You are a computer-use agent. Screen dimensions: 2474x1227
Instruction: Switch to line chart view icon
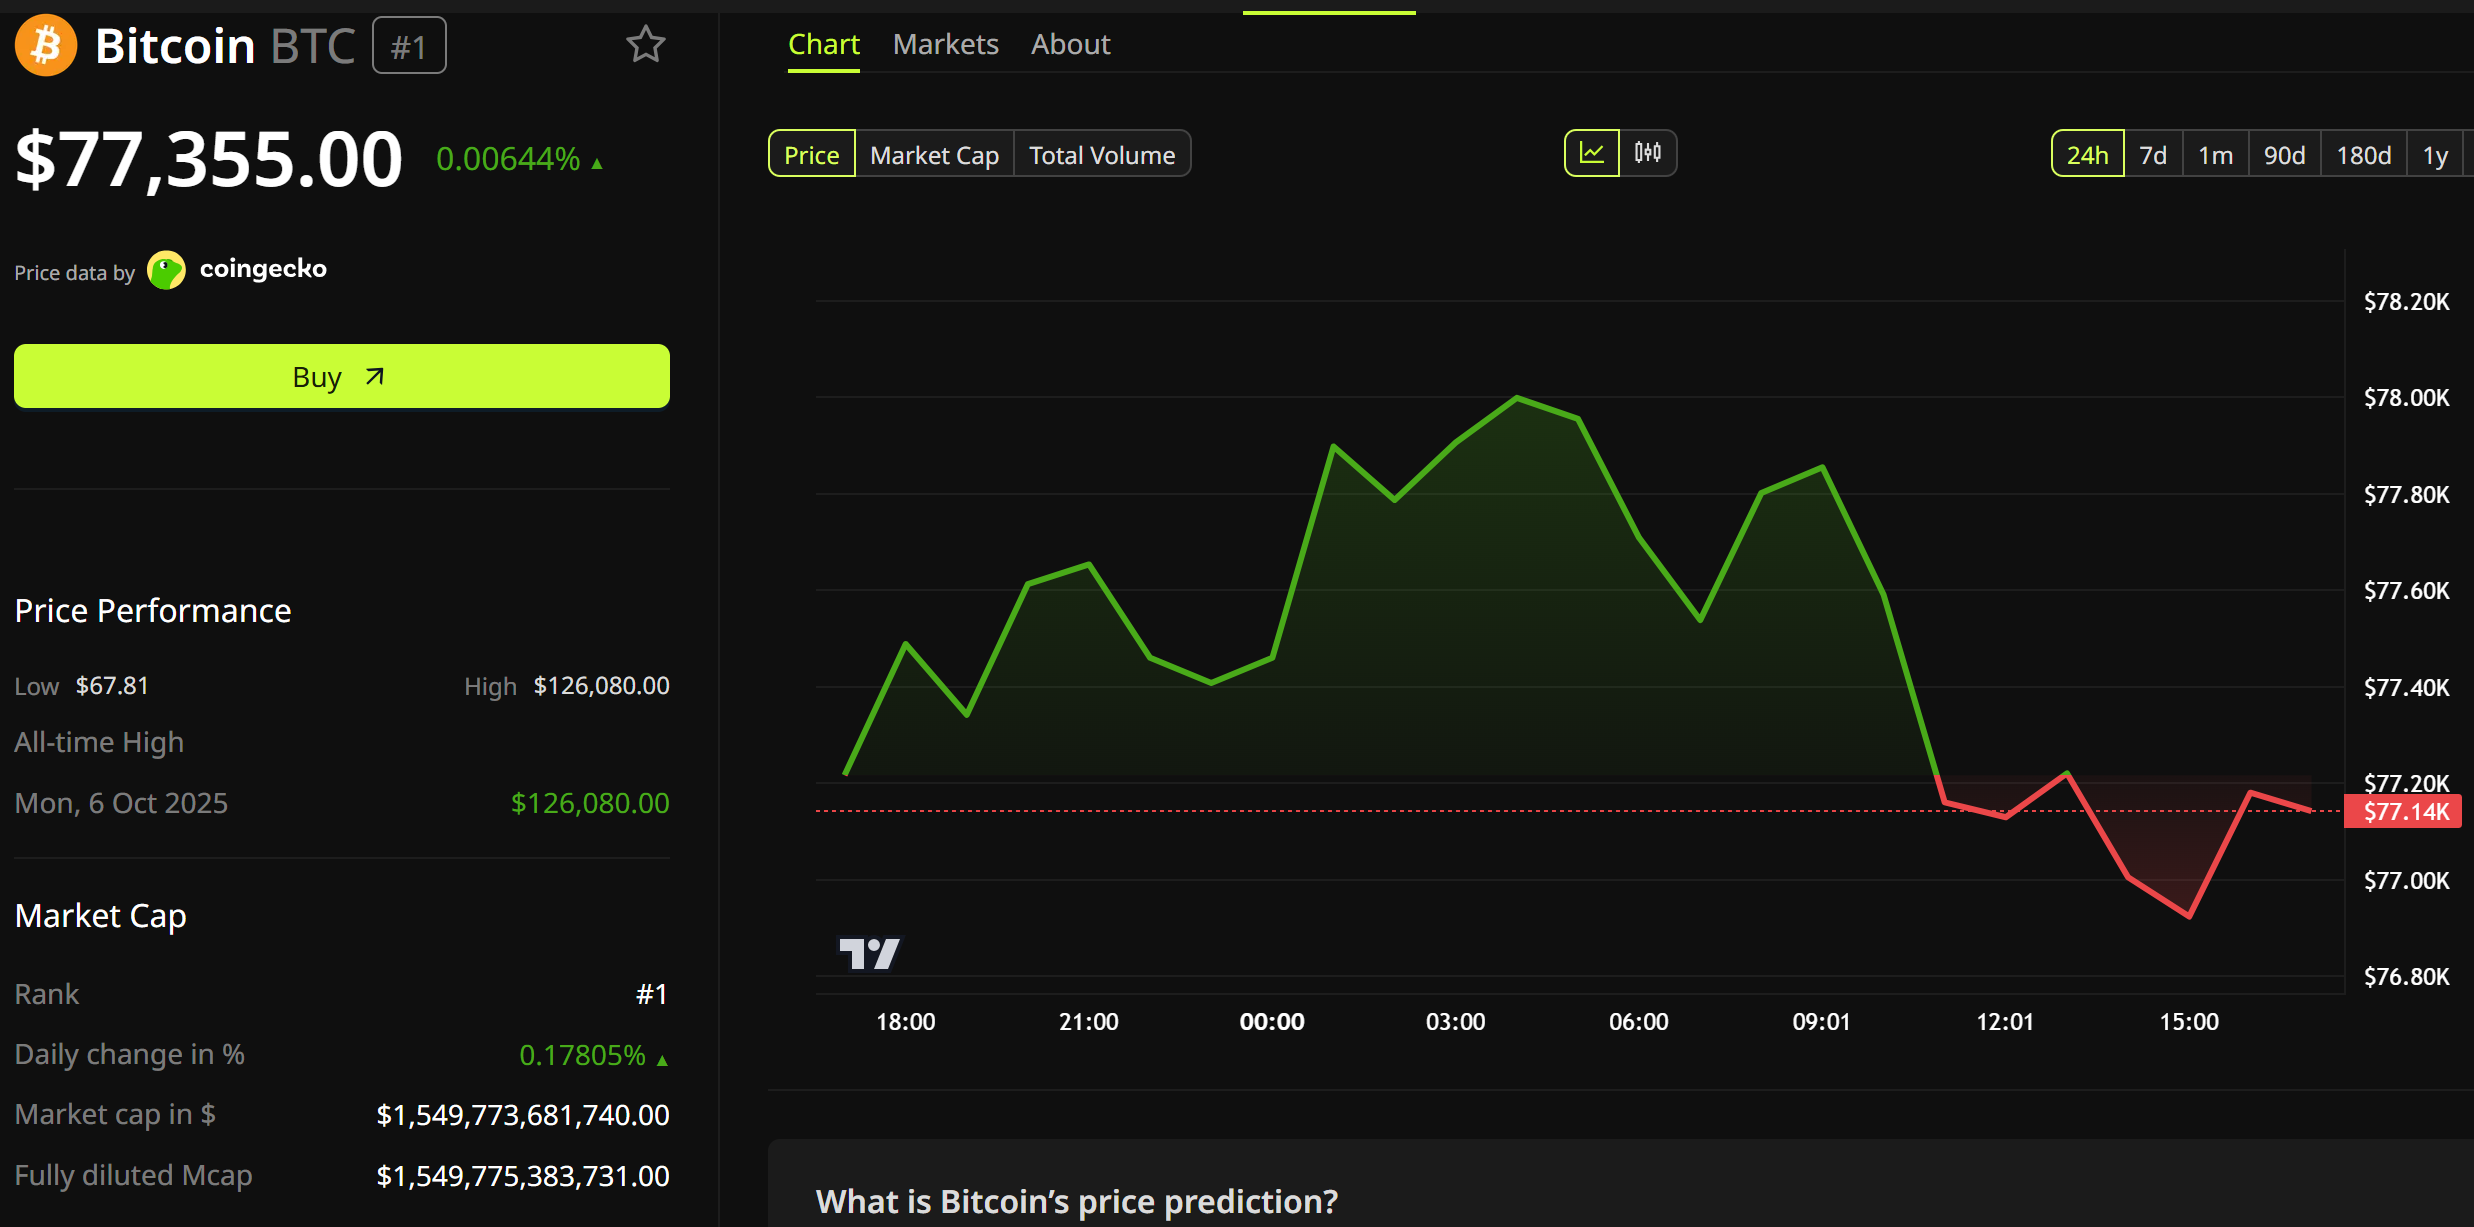(x=1592, y=153)
